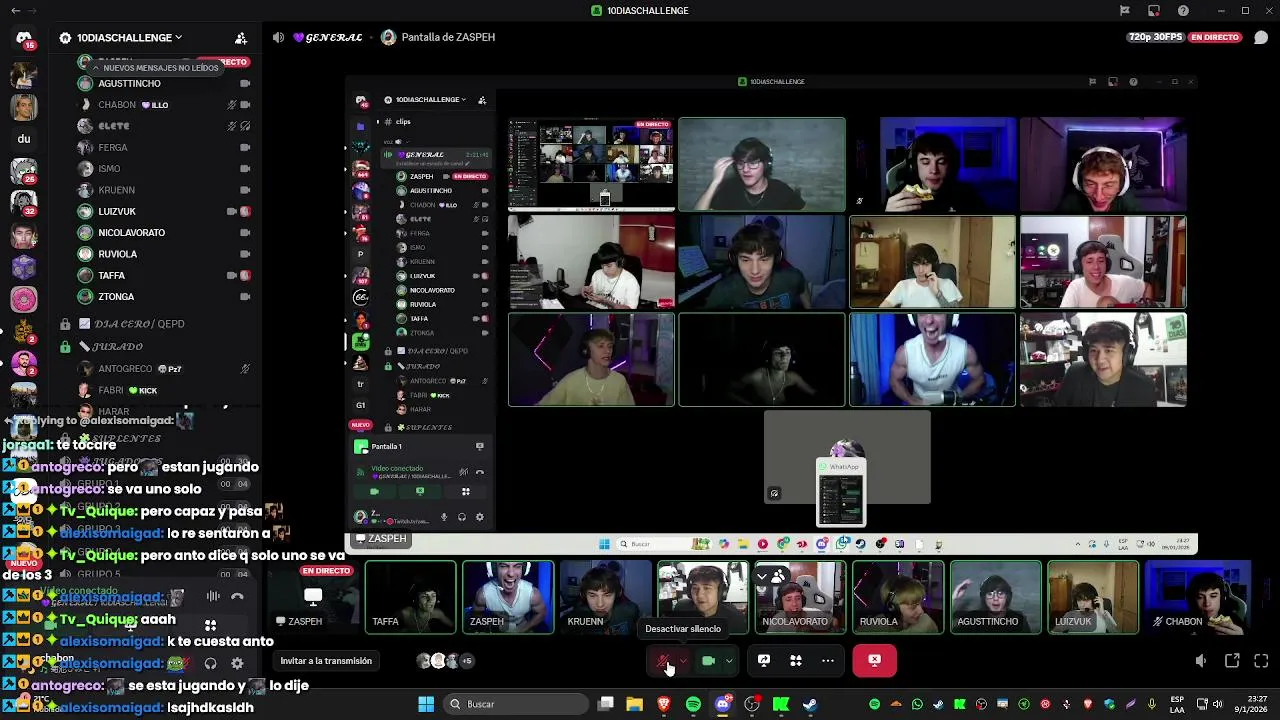
Task: Focus KRUENN's video tile
Action: pos(605,598)
